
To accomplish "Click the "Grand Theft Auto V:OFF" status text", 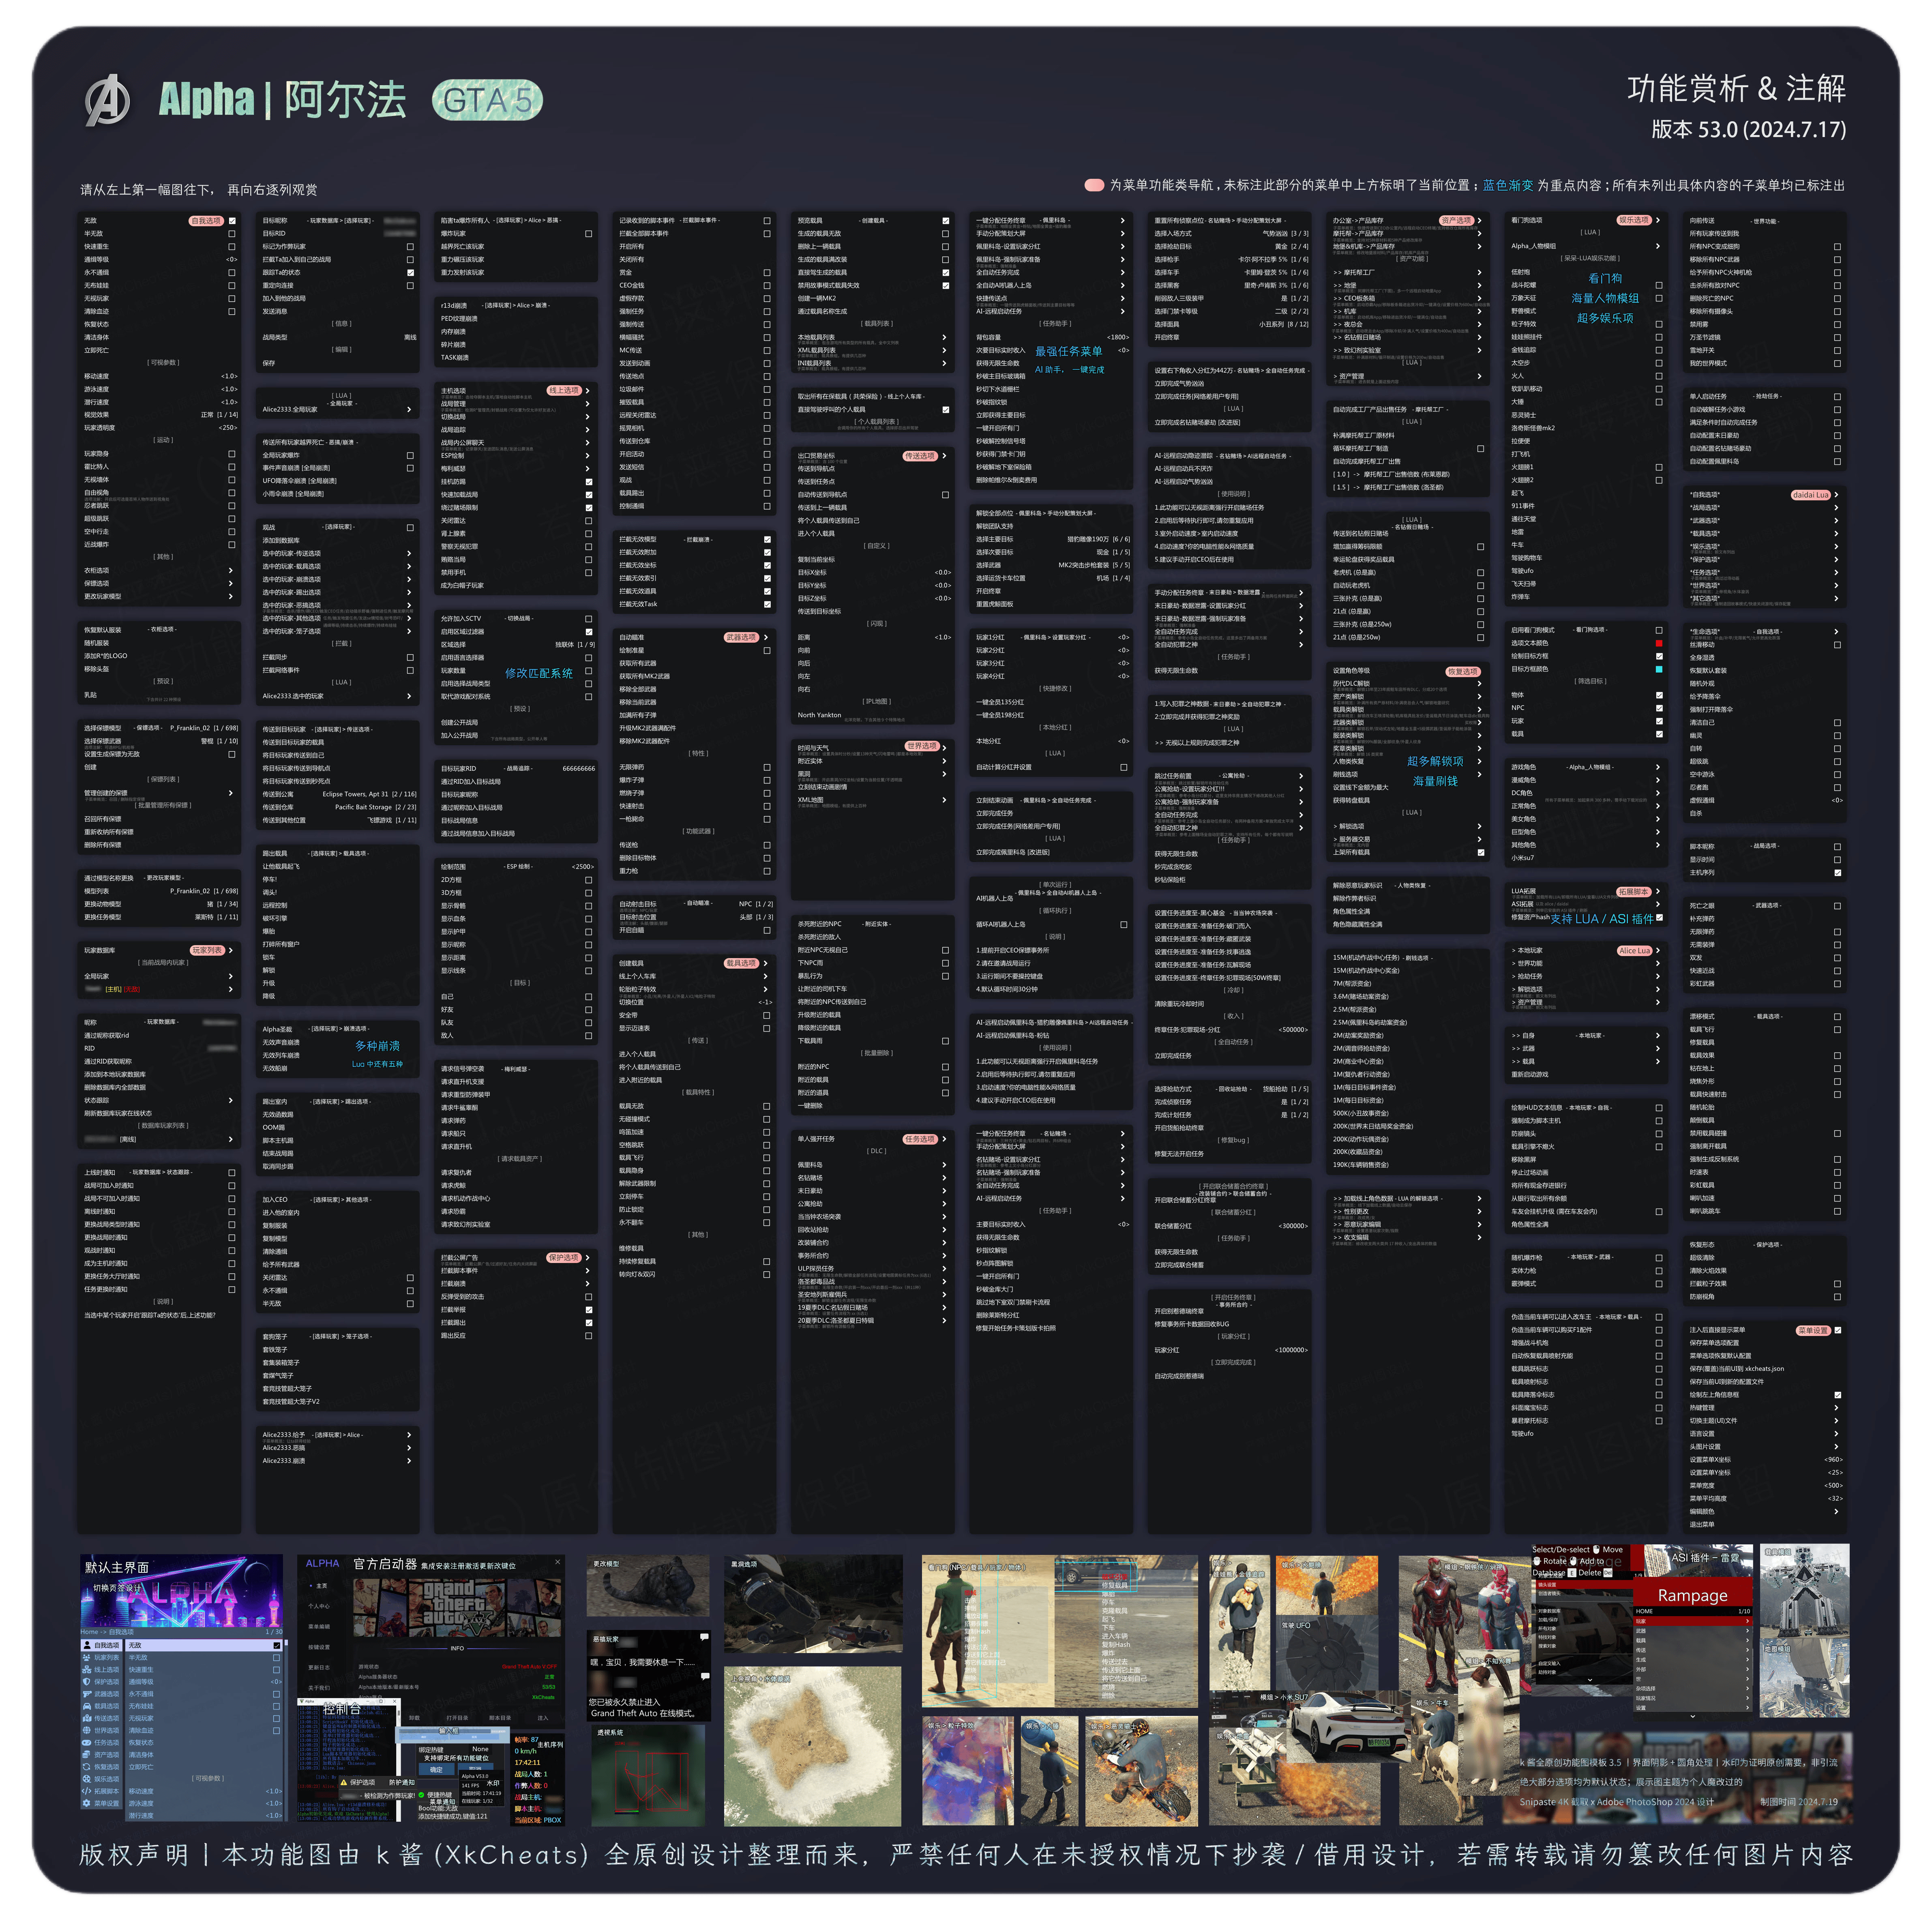I will [x=529, y=1667].
